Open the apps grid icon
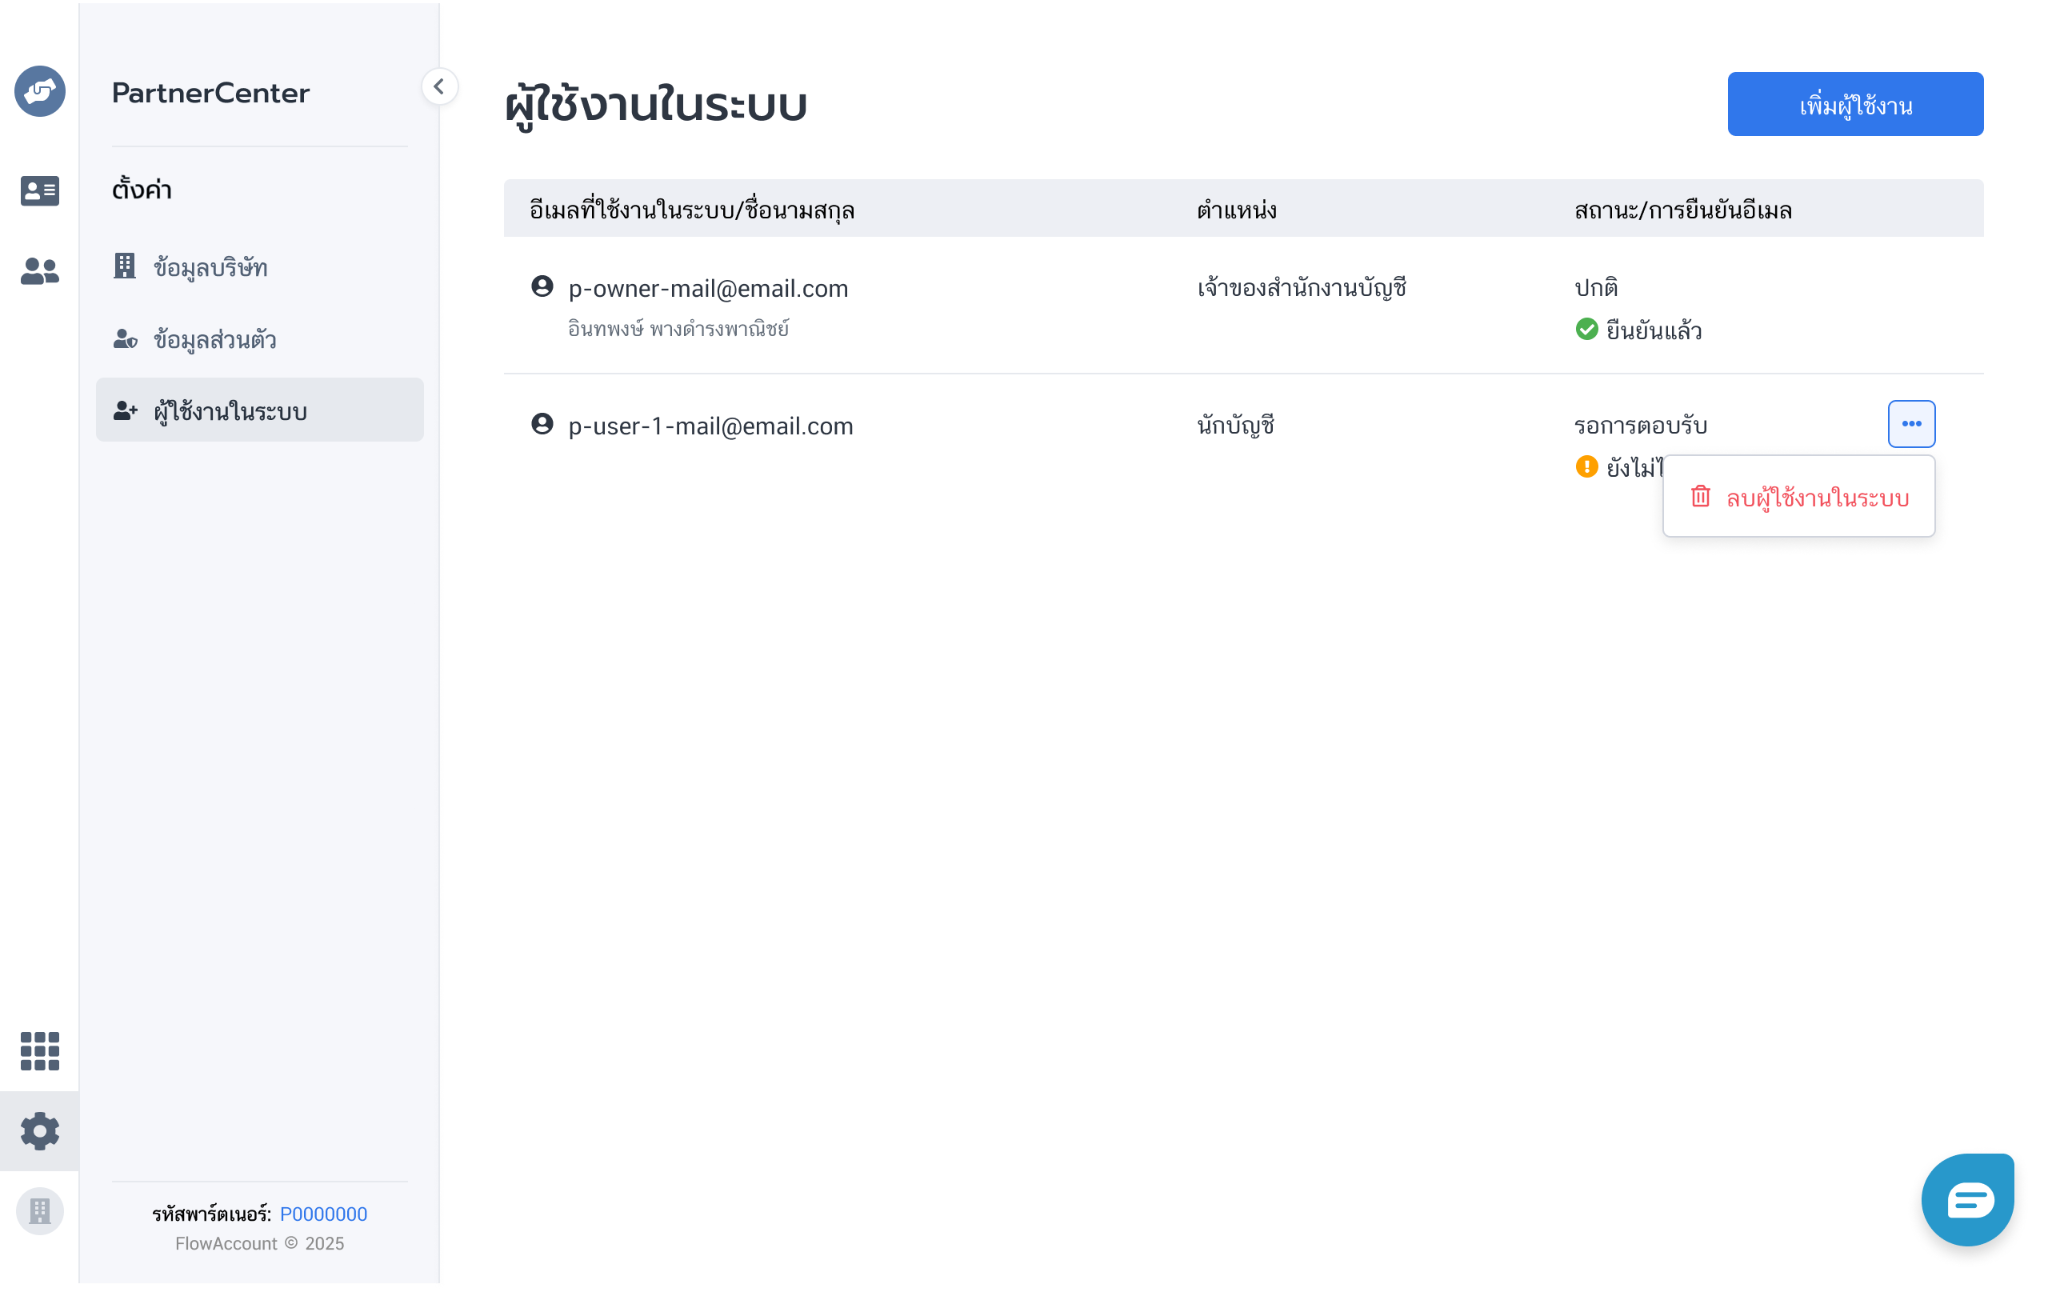 pyautogui.click(x=40, y=1051)
